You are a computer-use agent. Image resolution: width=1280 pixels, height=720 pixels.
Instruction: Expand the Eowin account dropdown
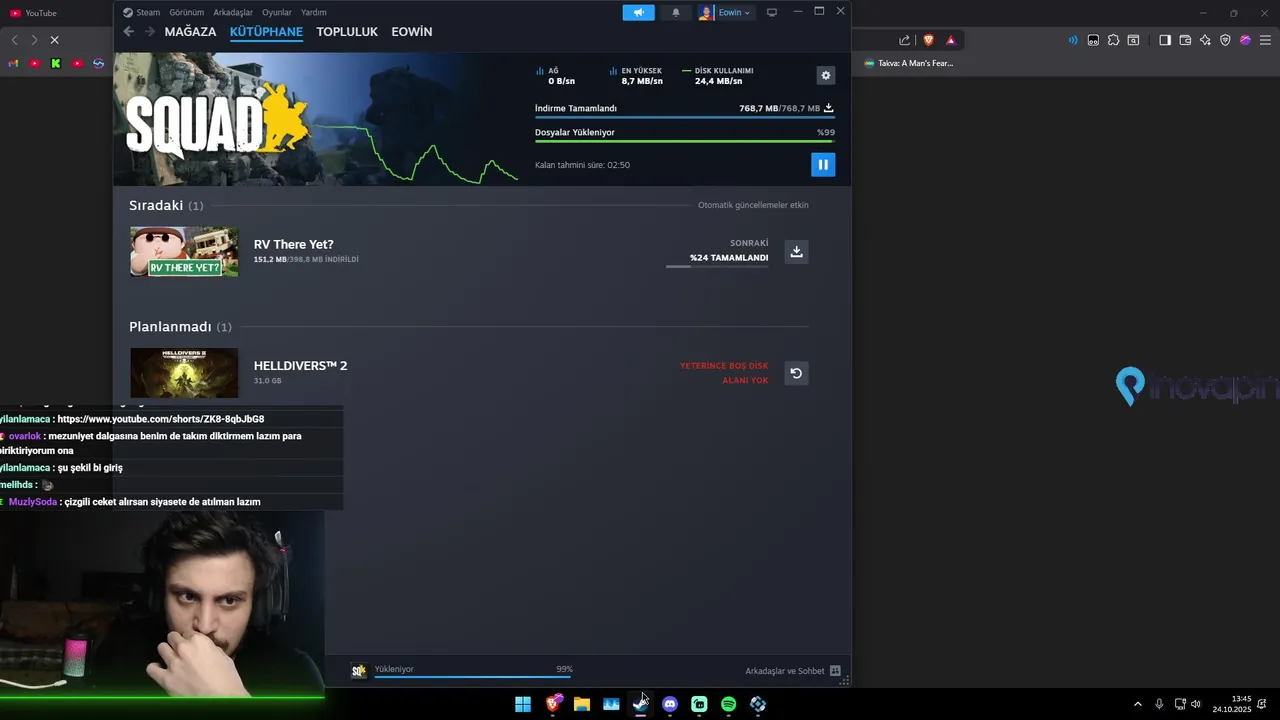point(725,12)
